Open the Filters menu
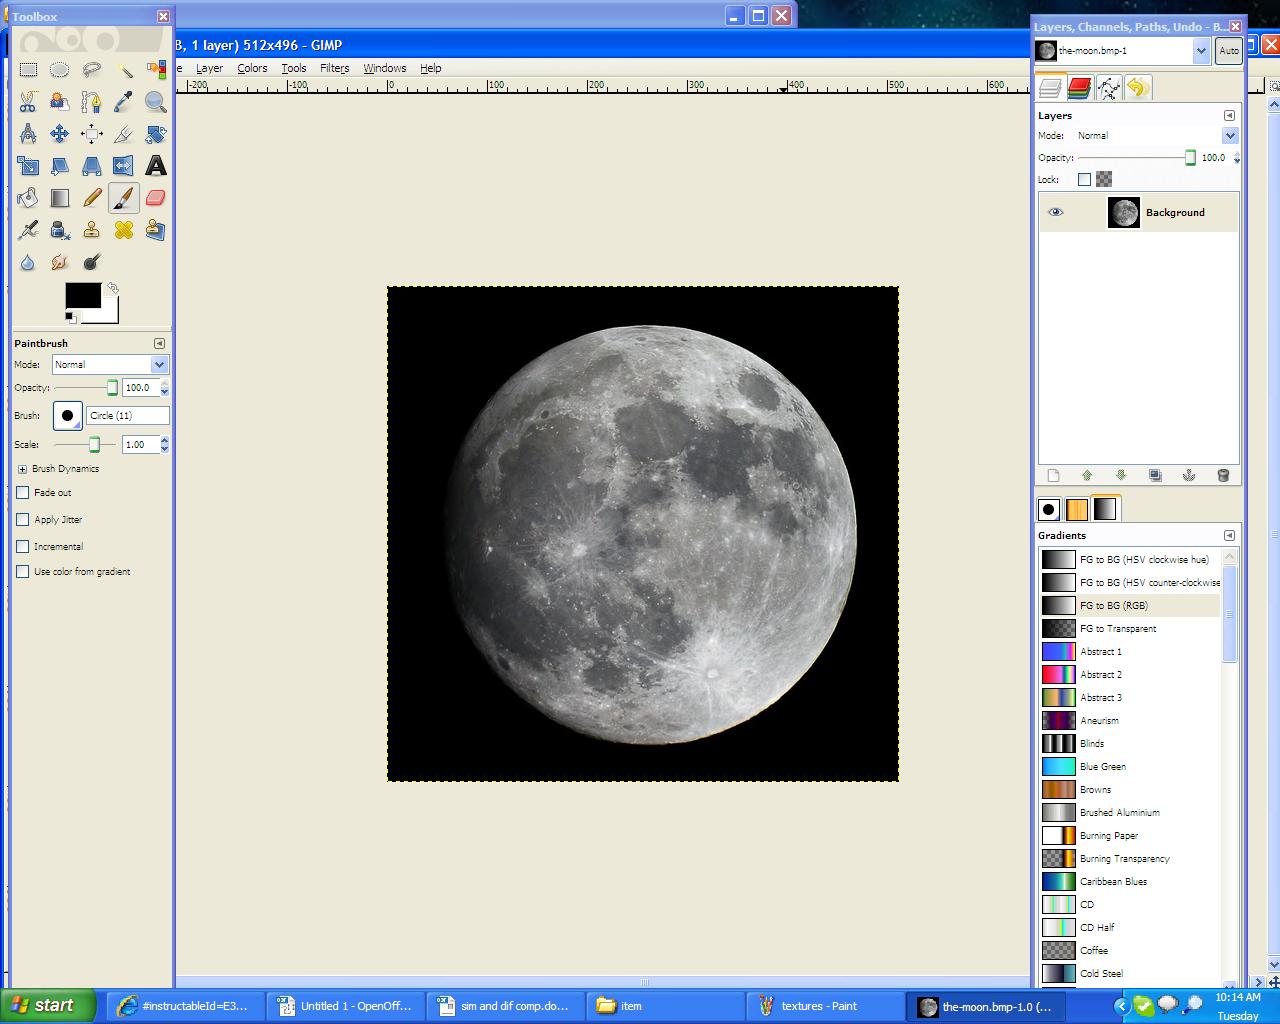This screenshot has width=1280, height=1024. [334, 68]
